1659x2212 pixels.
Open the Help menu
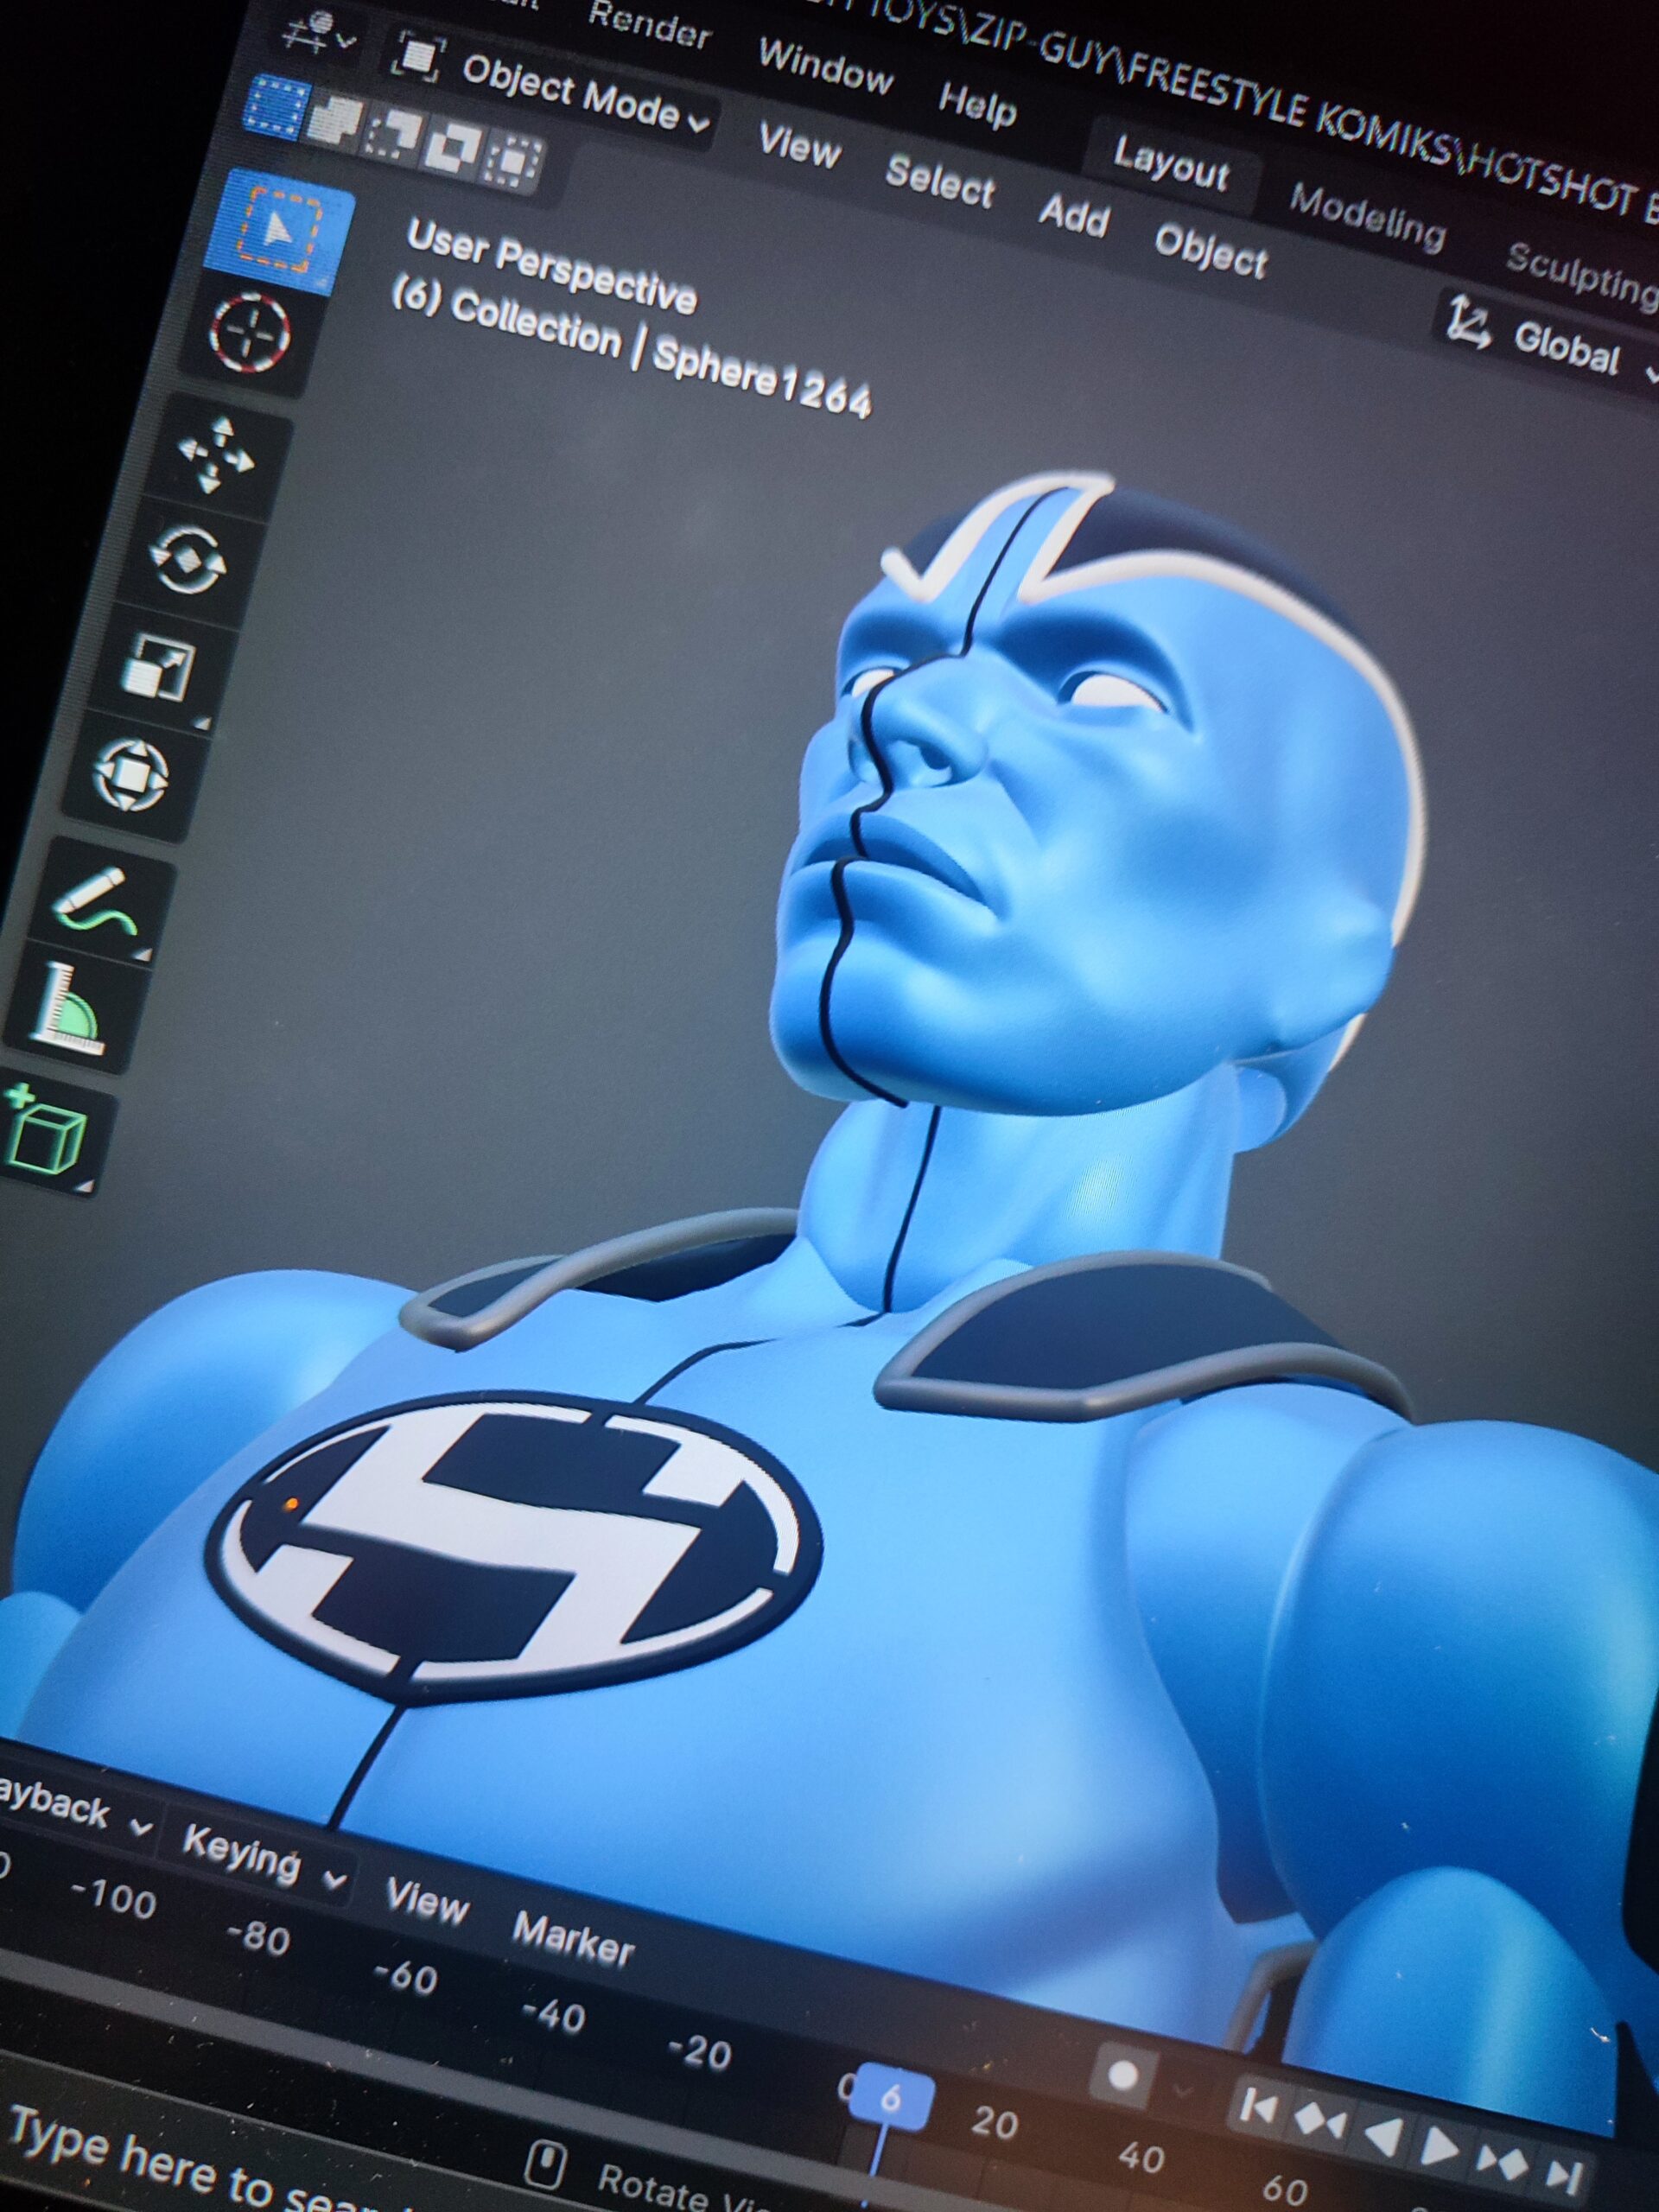tap(977, 104)
